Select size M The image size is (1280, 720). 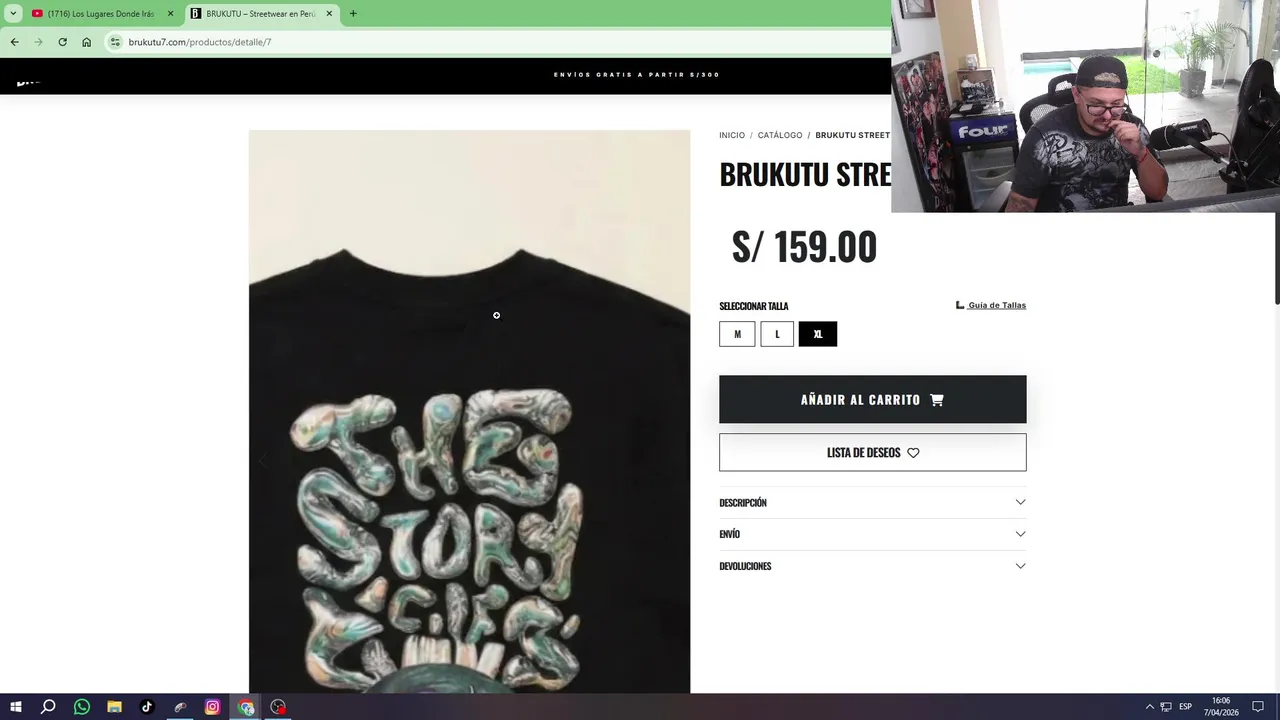tap(737, 334)
